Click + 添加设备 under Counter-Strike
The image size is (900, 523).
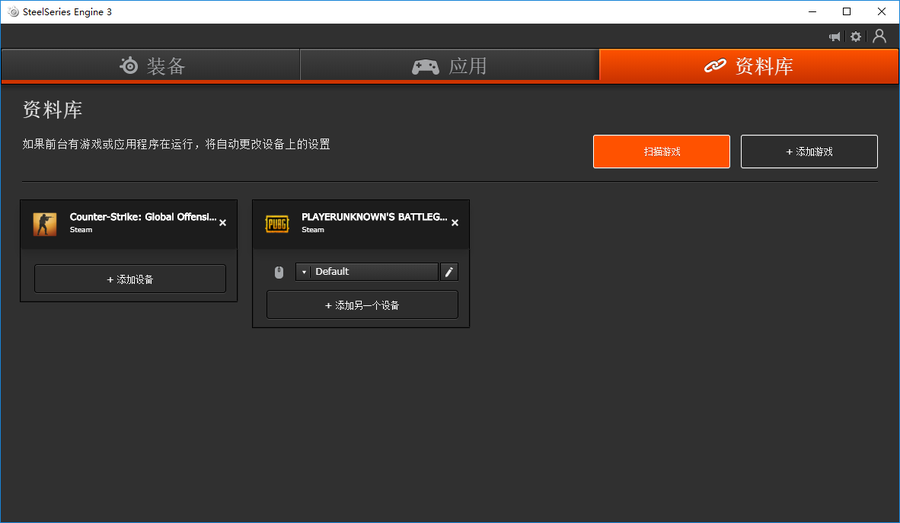point(130,279)
